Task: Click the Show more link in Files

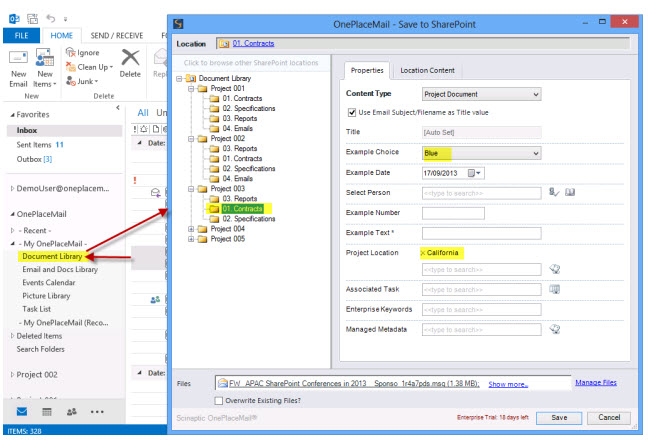Action: (508, 384)
